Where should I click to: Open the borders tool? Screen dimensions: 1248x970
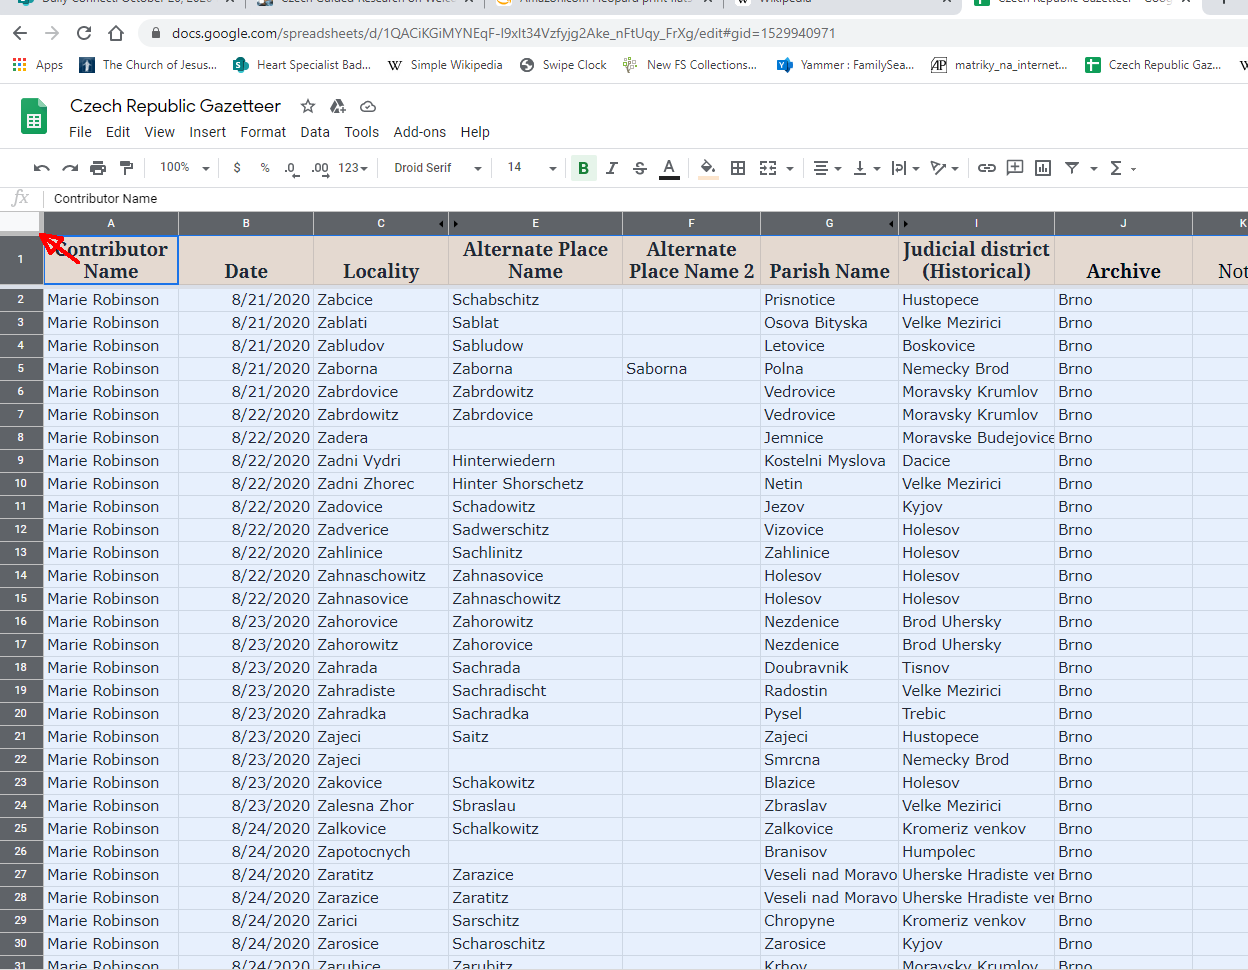coord(738,168)
